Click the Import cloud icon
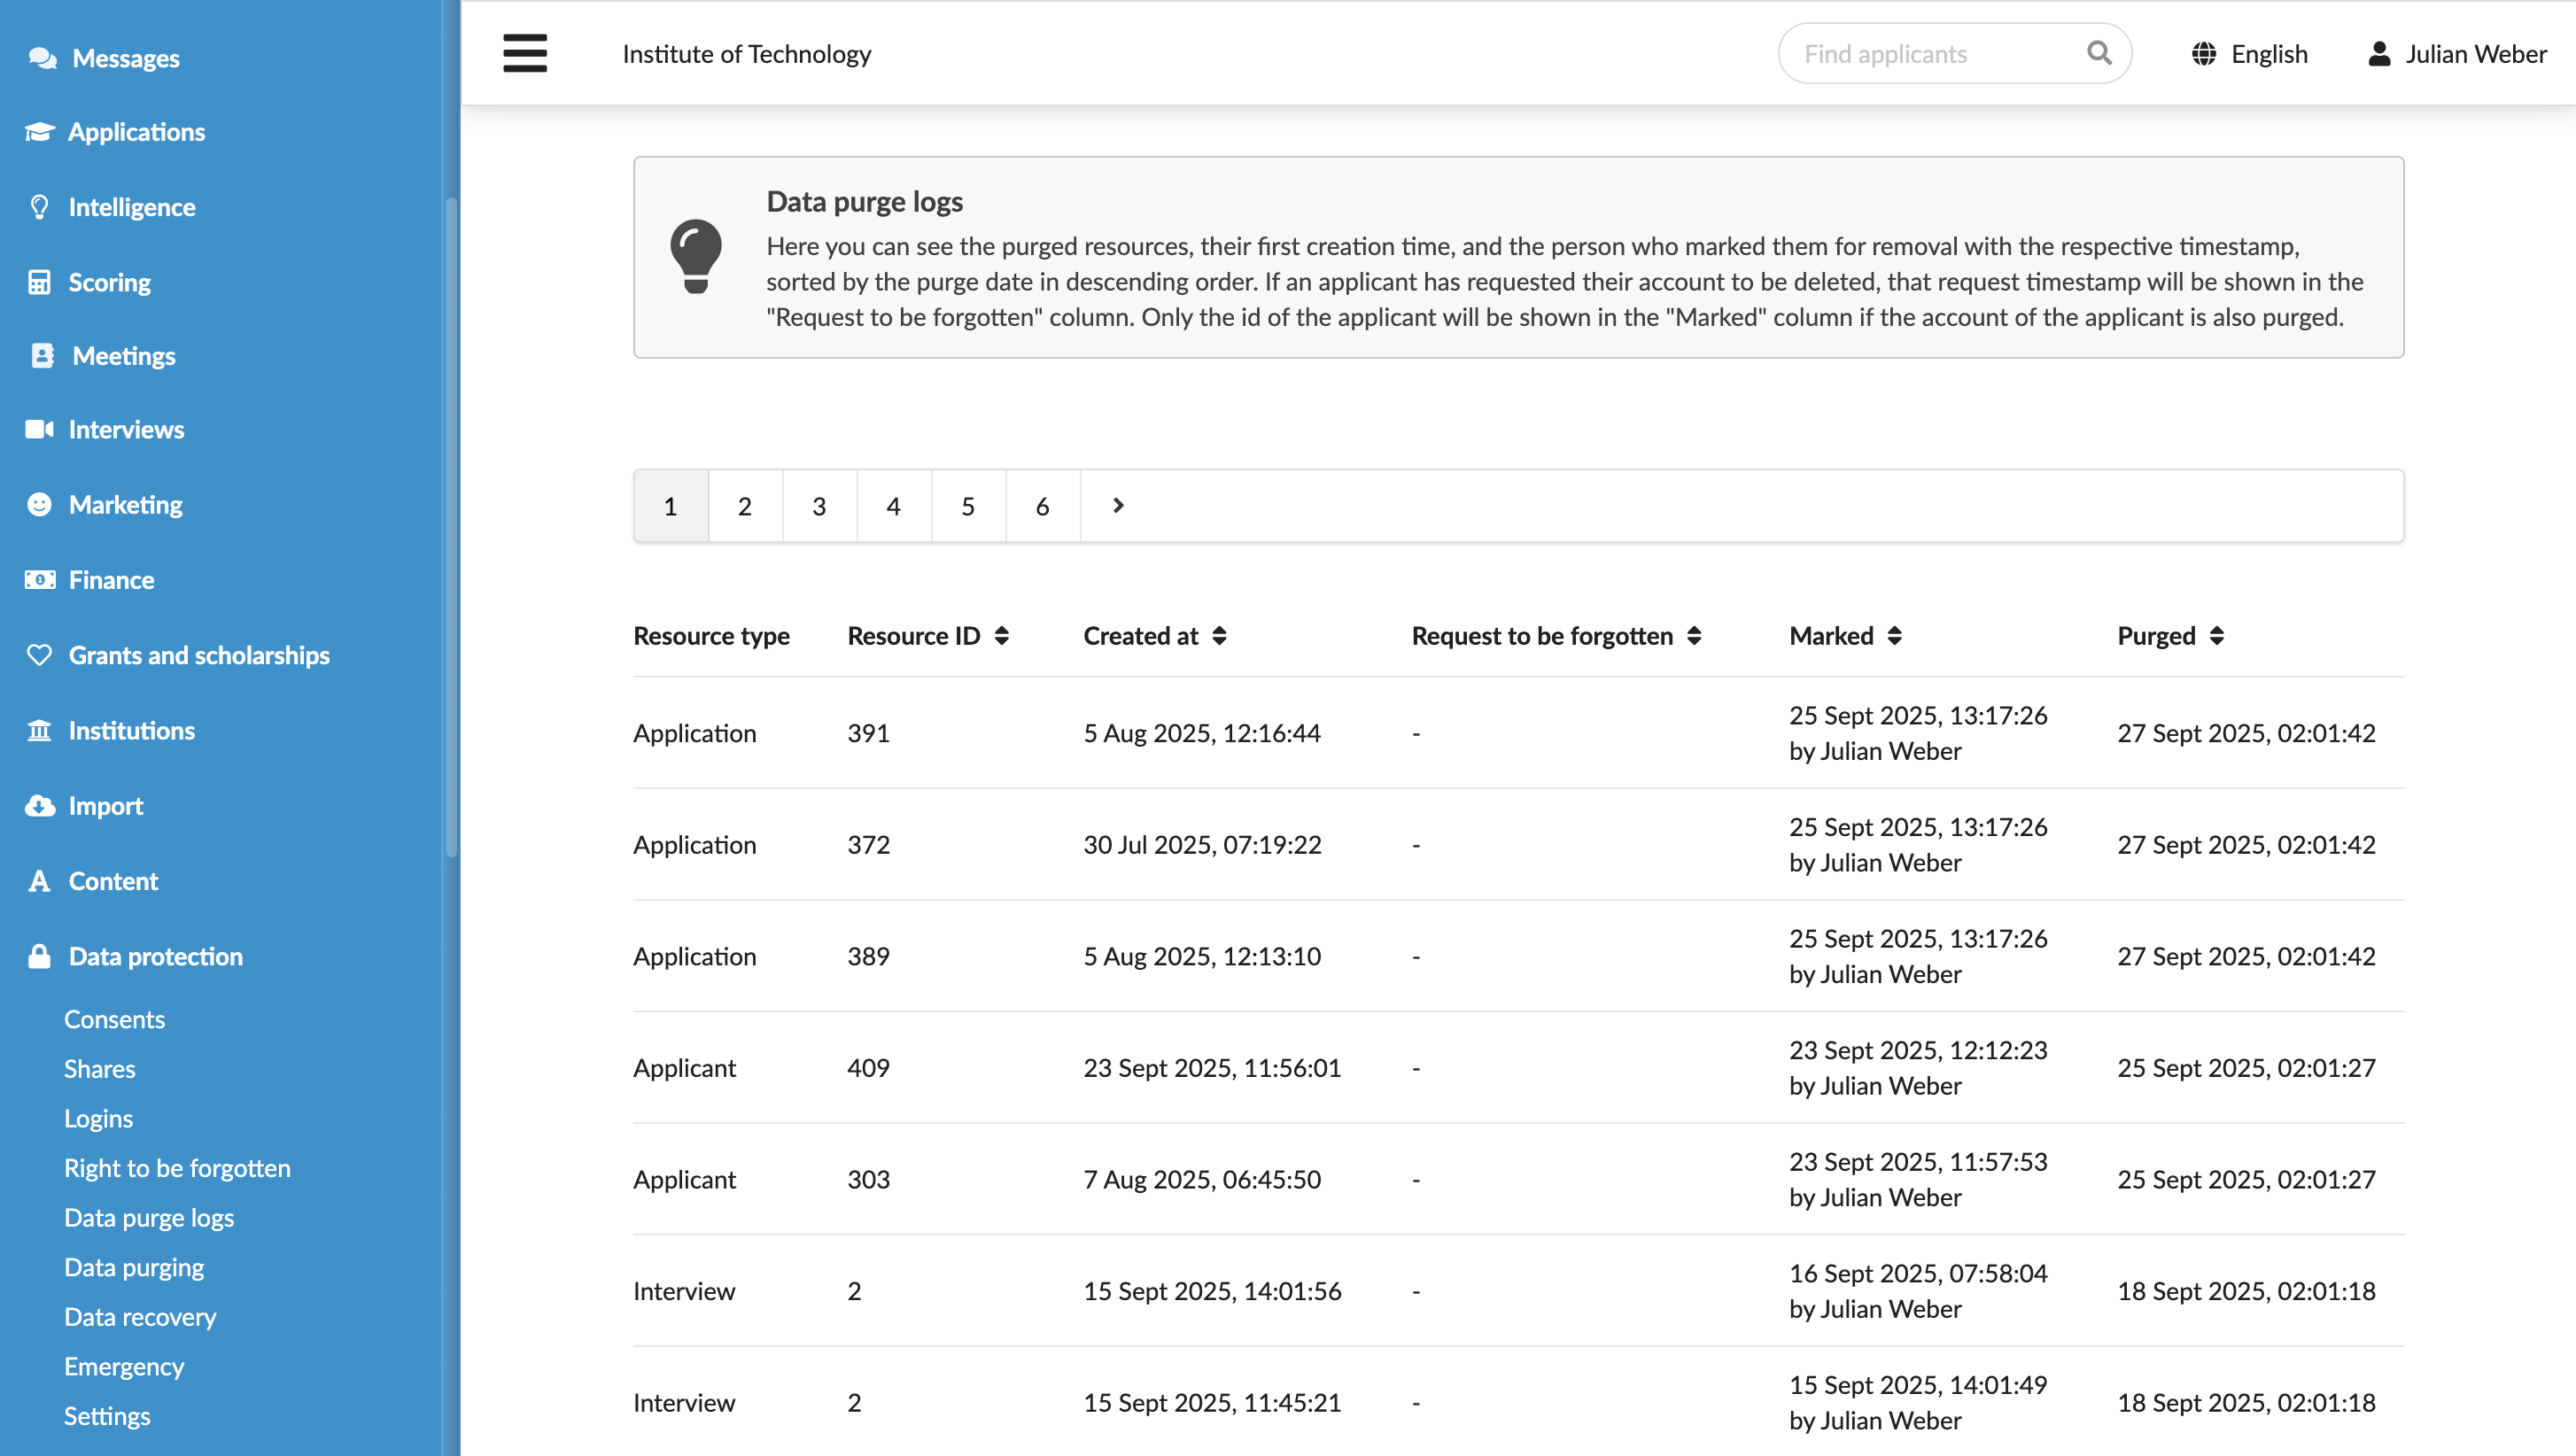 click(x=40, y=806)
